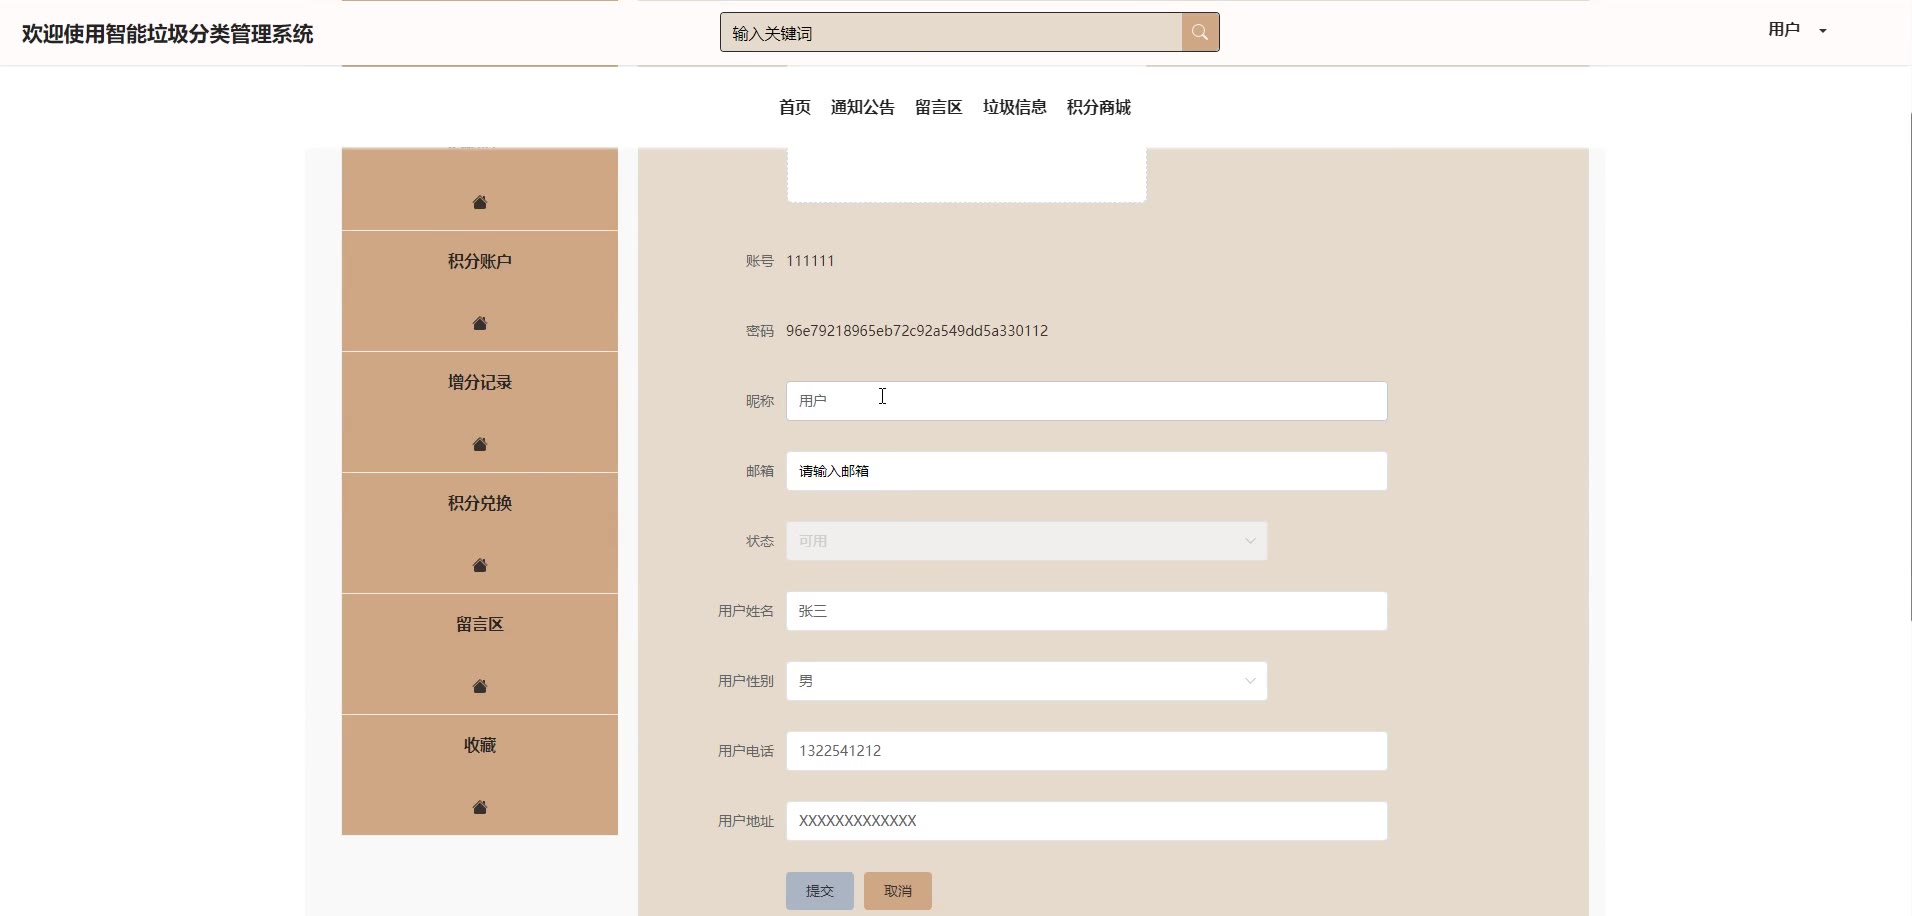Click the site title 欢迎使用智能垃圾分类管理系统
Screen dimensions: 1912x916
(x=168, y=34)
